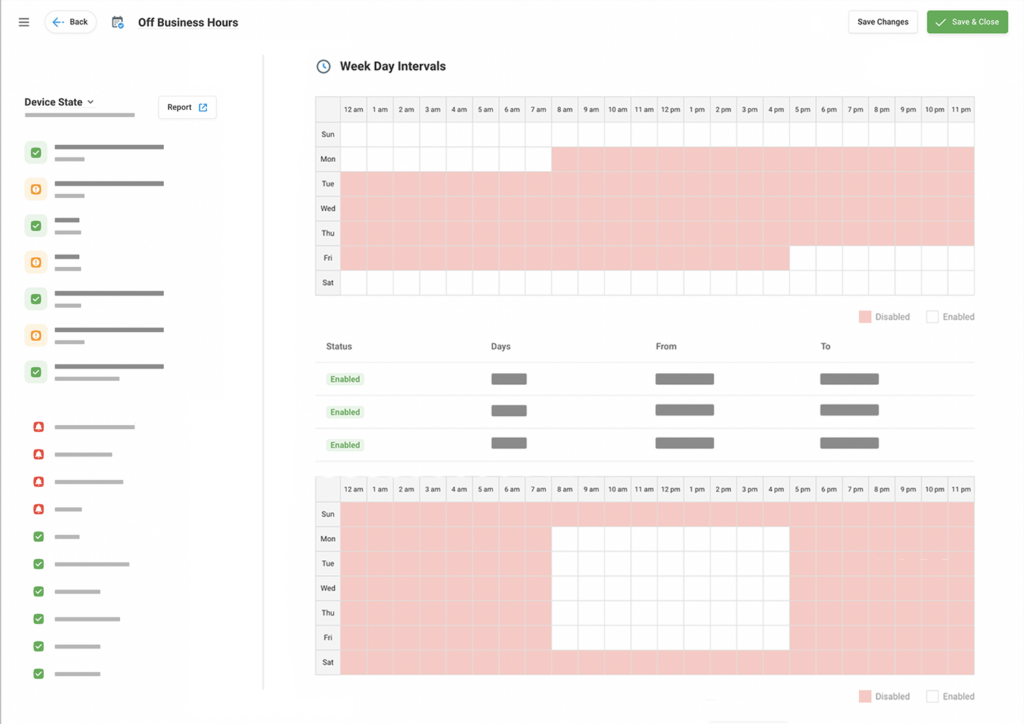
Task: Click the Sat row label in lower grid
Action: (x=328, y=663)
